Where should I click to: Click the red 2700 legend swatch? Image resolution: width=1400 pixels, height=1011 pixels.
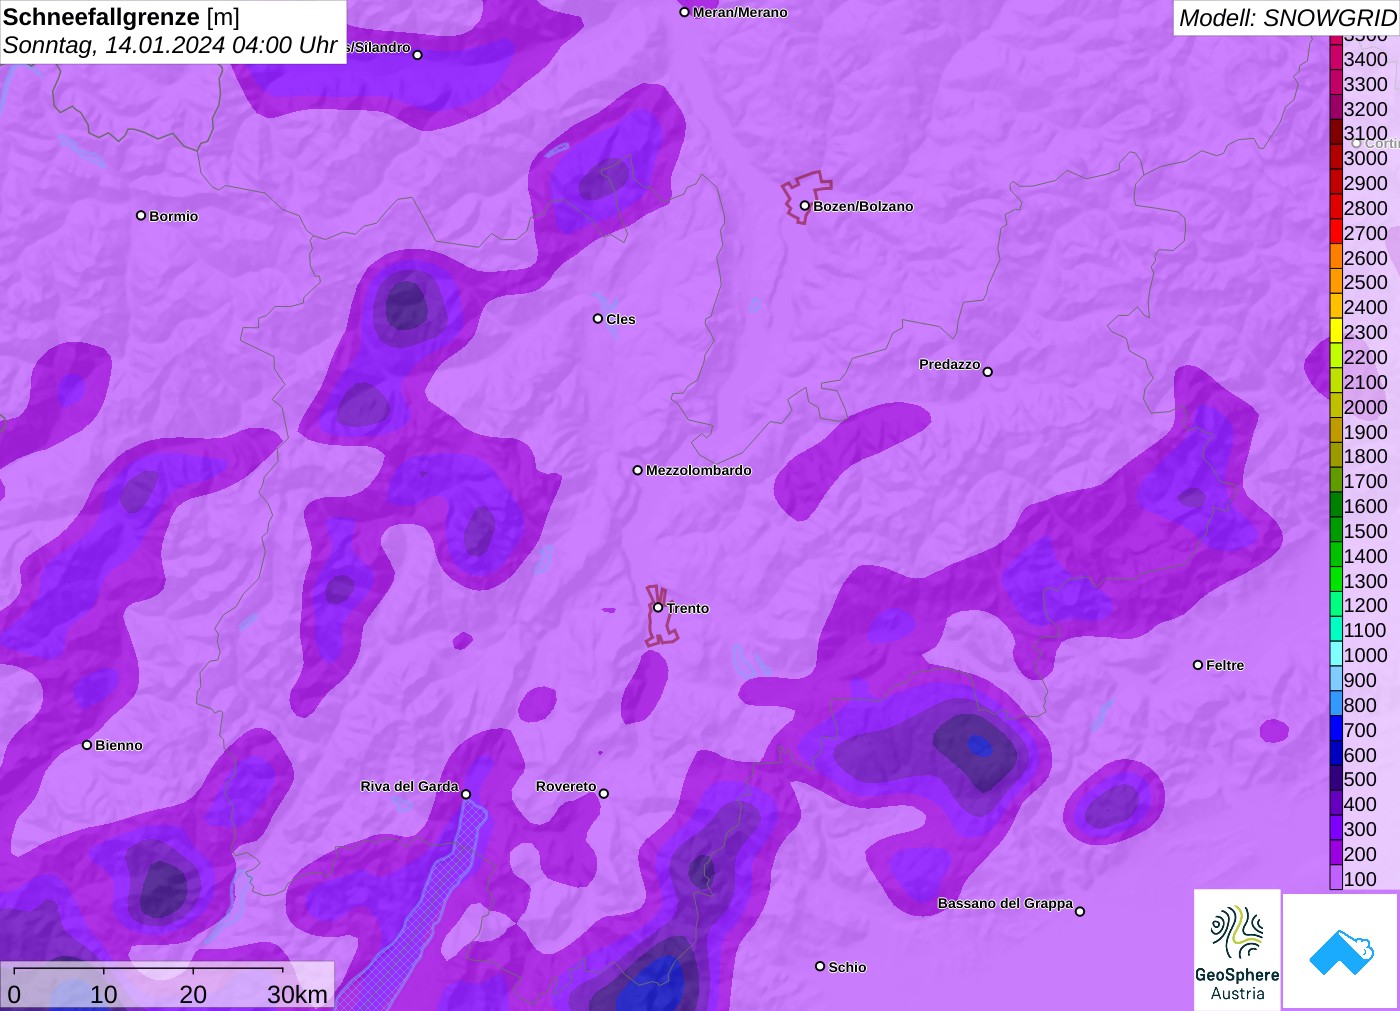tap(1336, 232)
